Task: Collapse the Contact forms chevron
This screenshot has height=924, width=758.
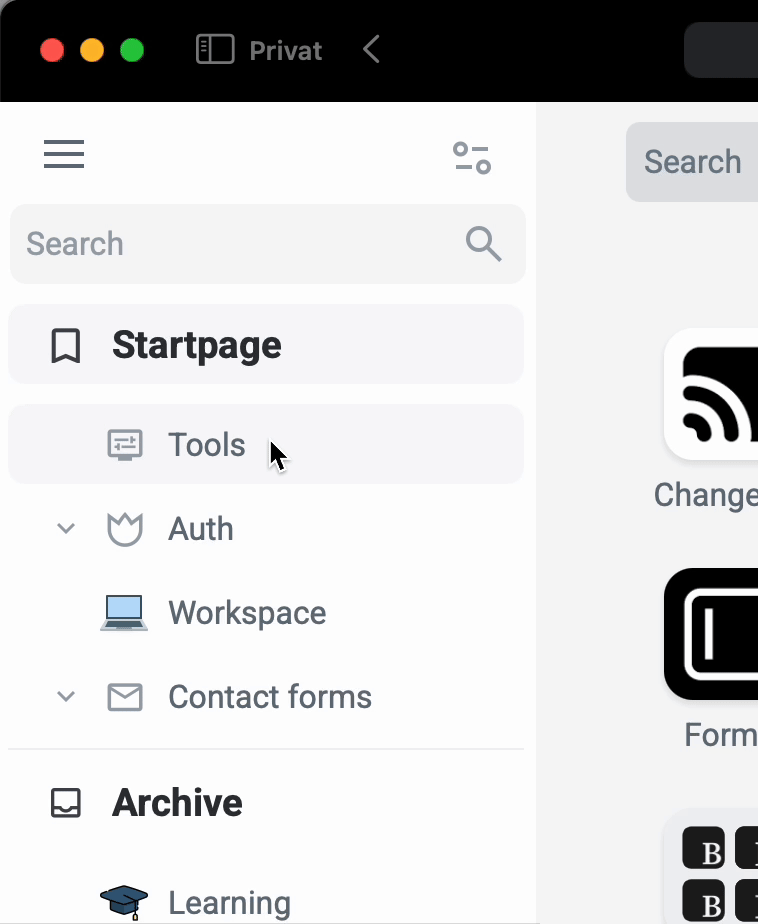Action: [66, 696]
